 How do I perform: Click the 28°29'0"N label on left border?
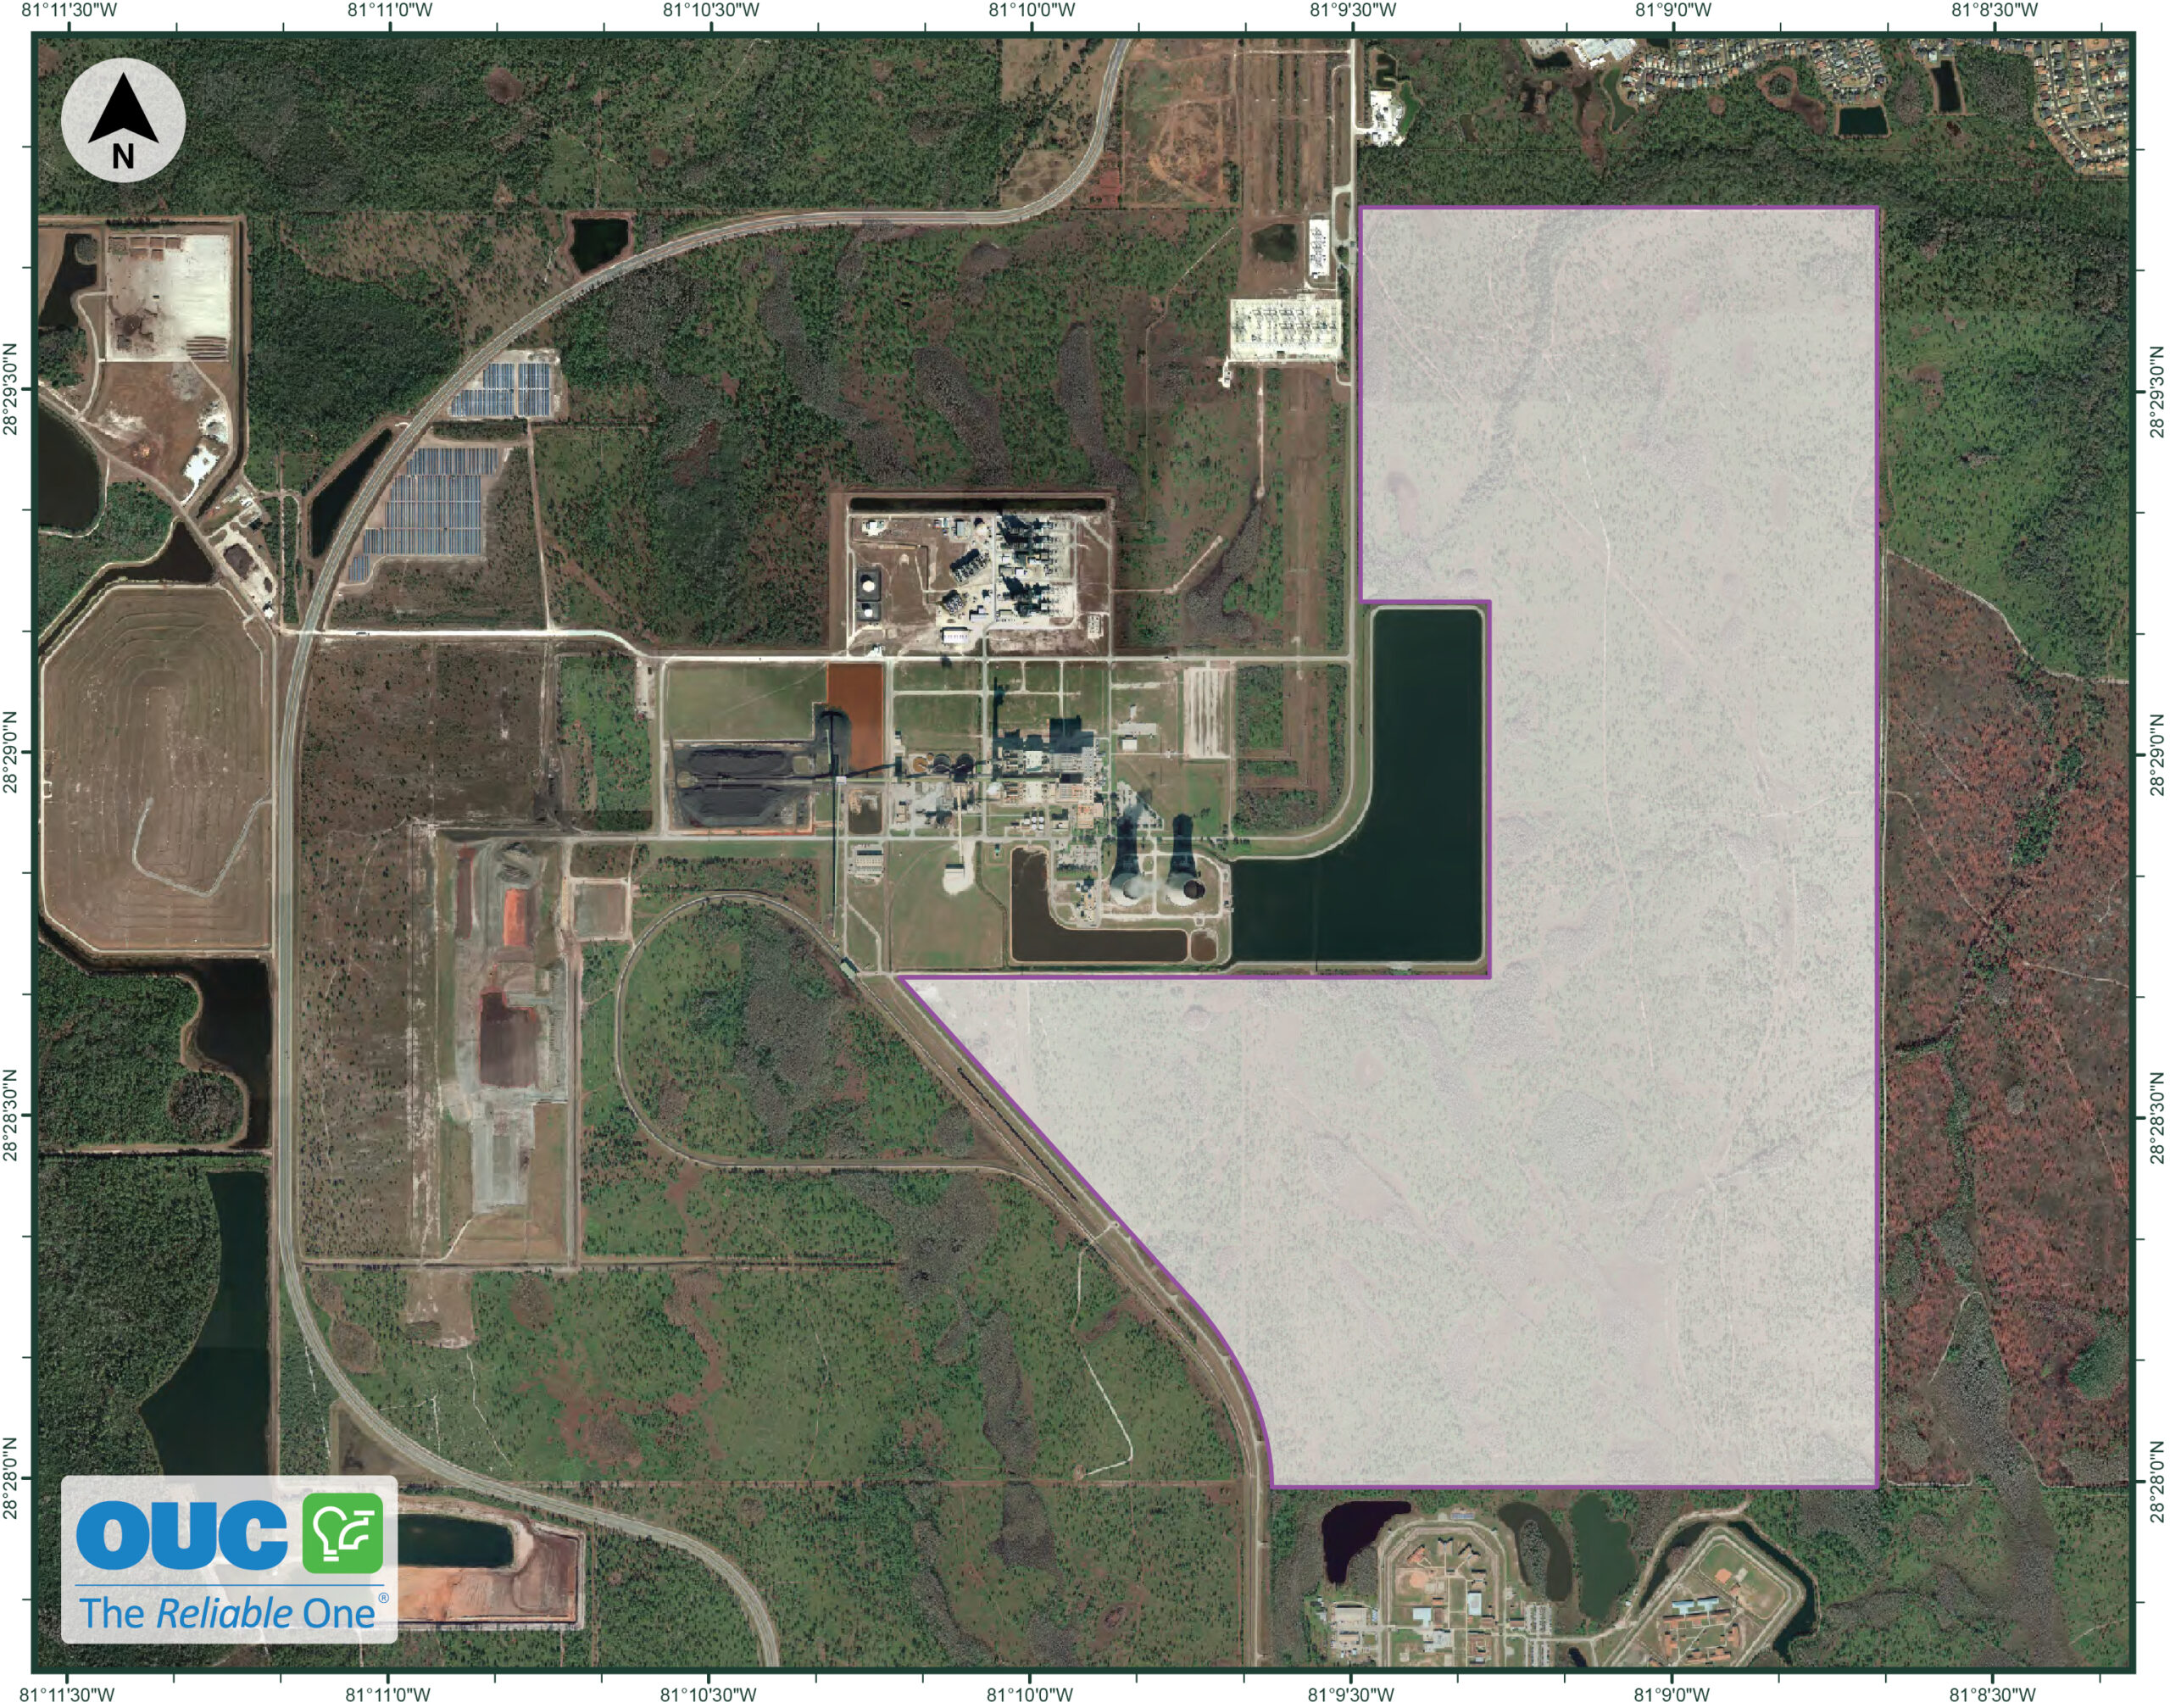coord(11,752)
